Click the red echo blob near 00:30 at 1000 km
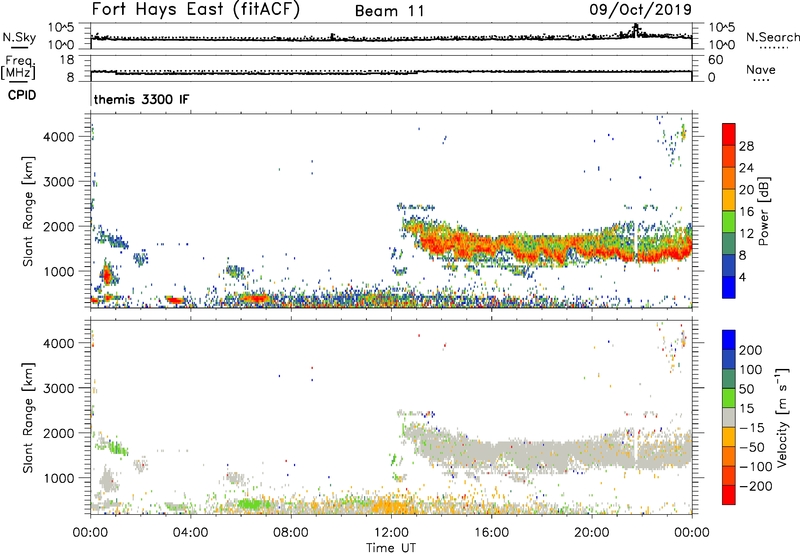Image resolution: width=800 pixels, height=554 pixels. point(106,275)
